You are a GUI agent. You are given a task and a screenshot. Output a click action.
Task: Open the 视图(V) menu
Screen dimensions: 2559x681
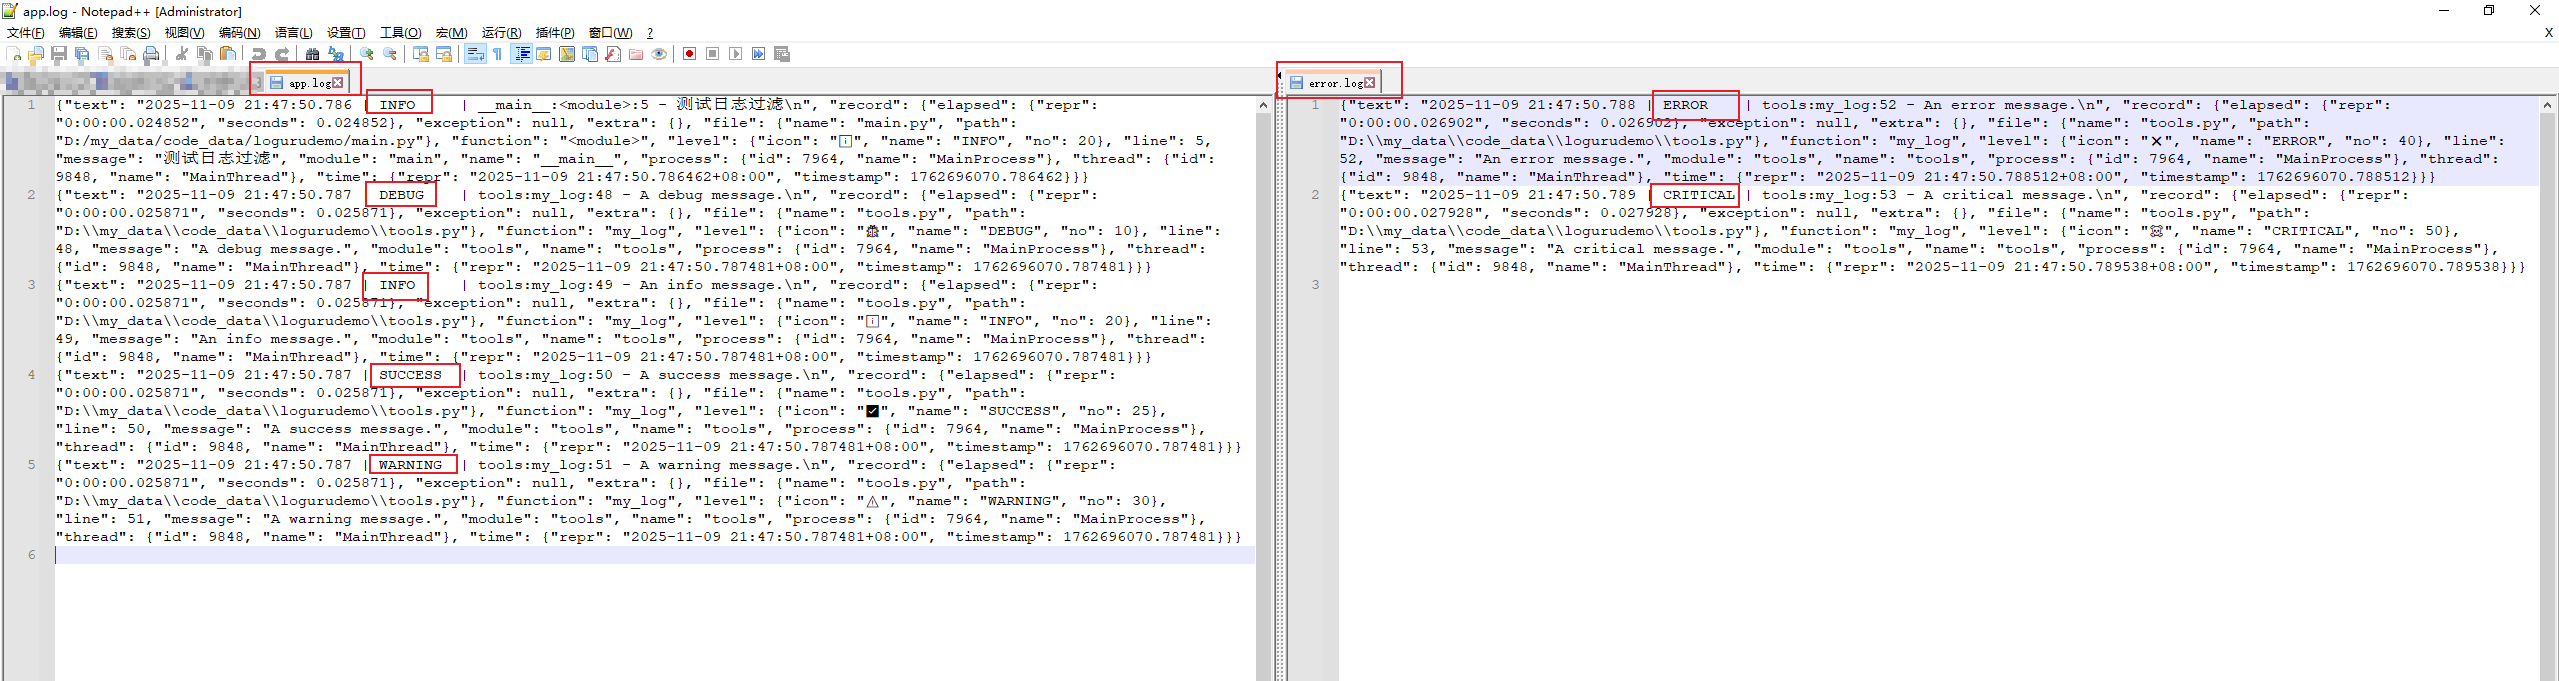[x=184, y=33]
